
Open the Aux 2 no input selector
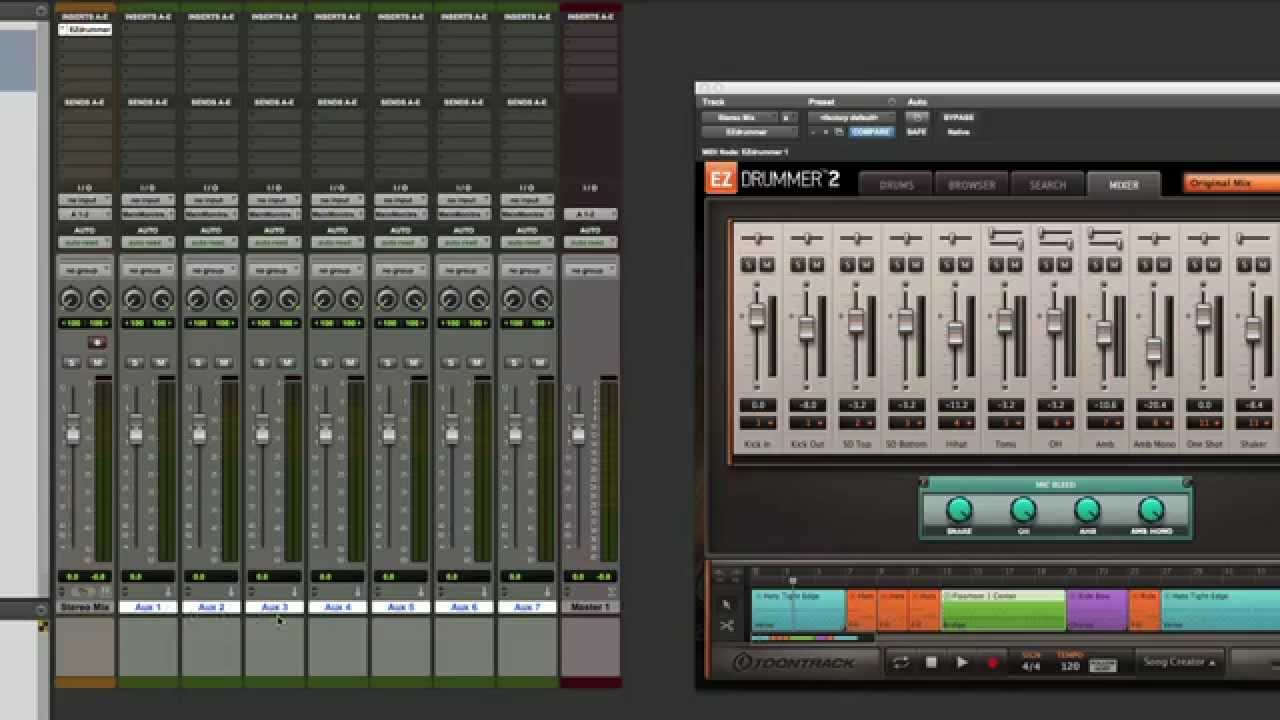210,200
